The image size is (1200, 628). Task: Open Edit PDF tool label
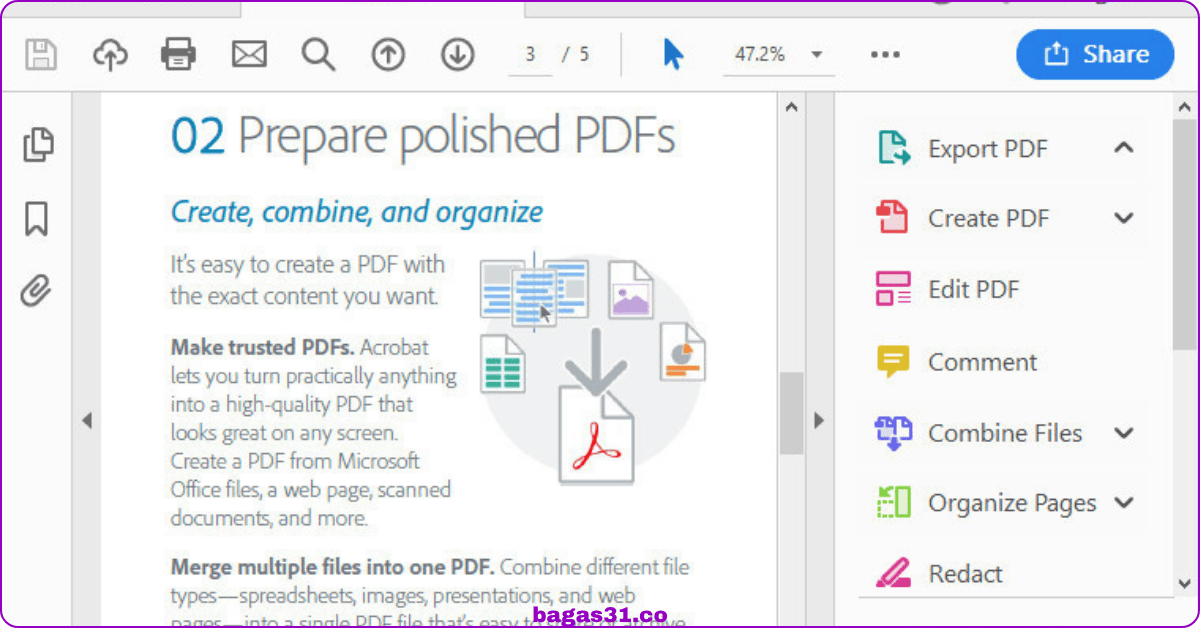[x=974, y=290]
